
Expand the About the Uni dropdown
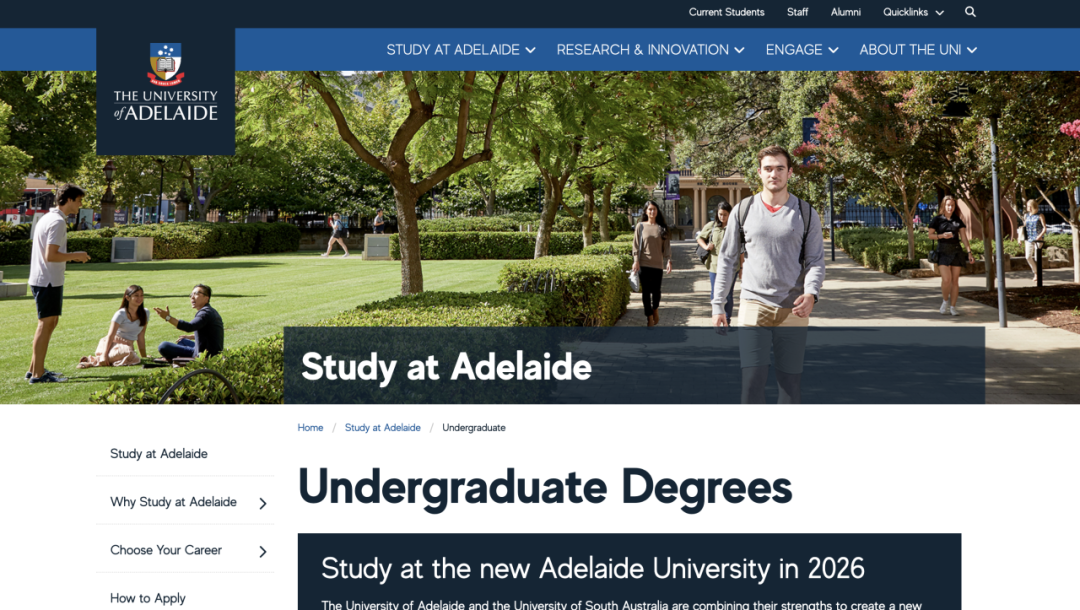click(917, 50)
